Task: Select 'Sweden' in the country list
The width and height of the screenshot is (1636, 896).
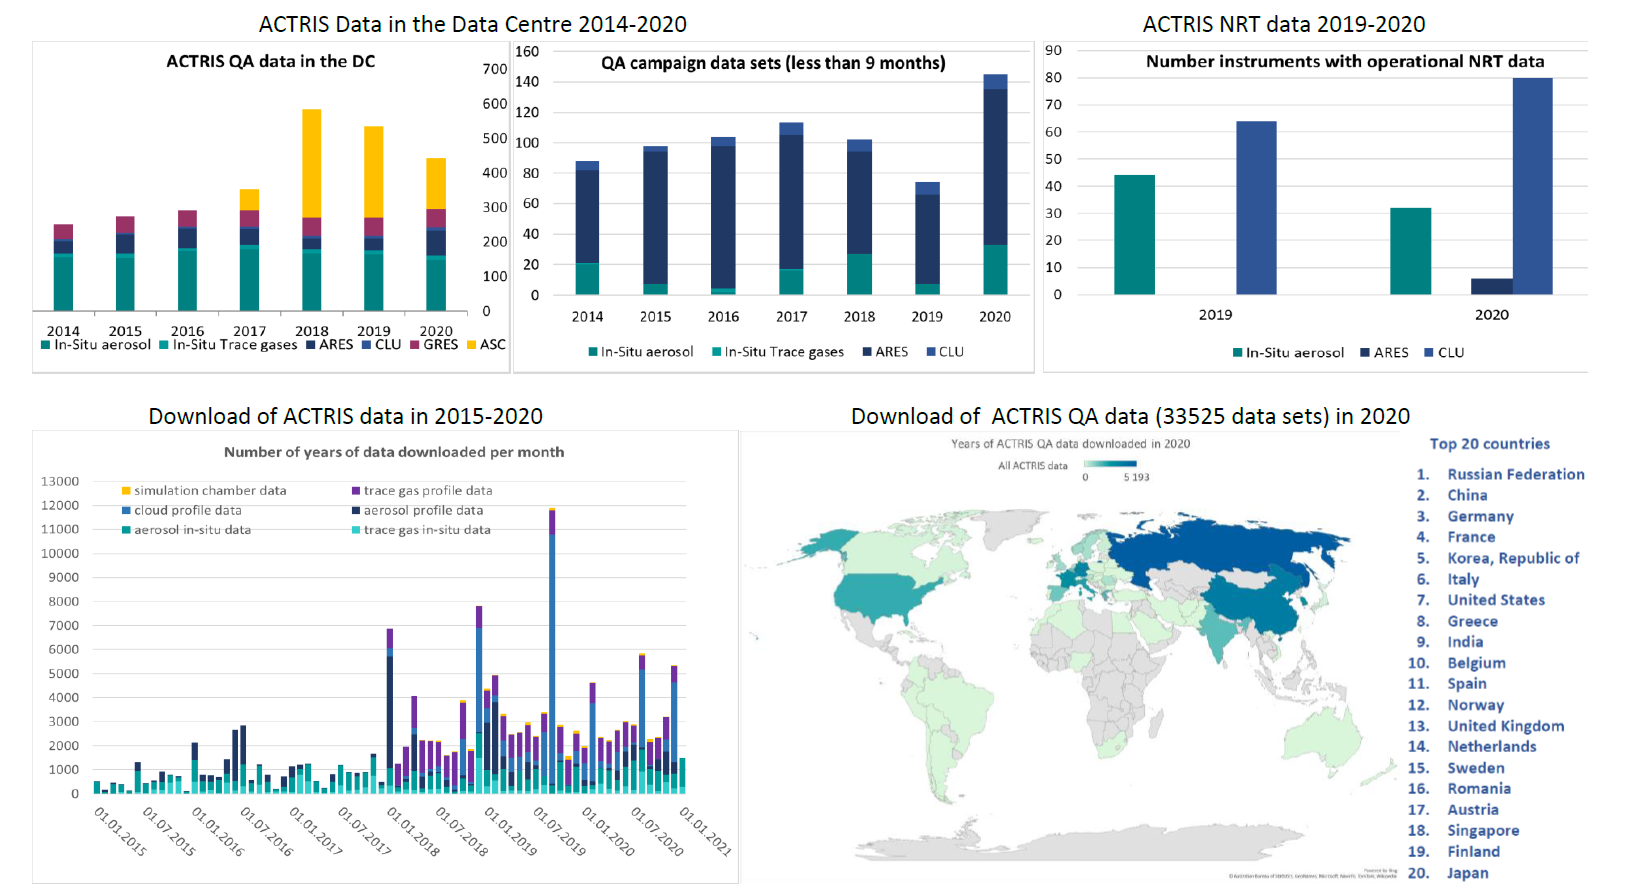Action: pyautogui.click(x=1476, y=768)
